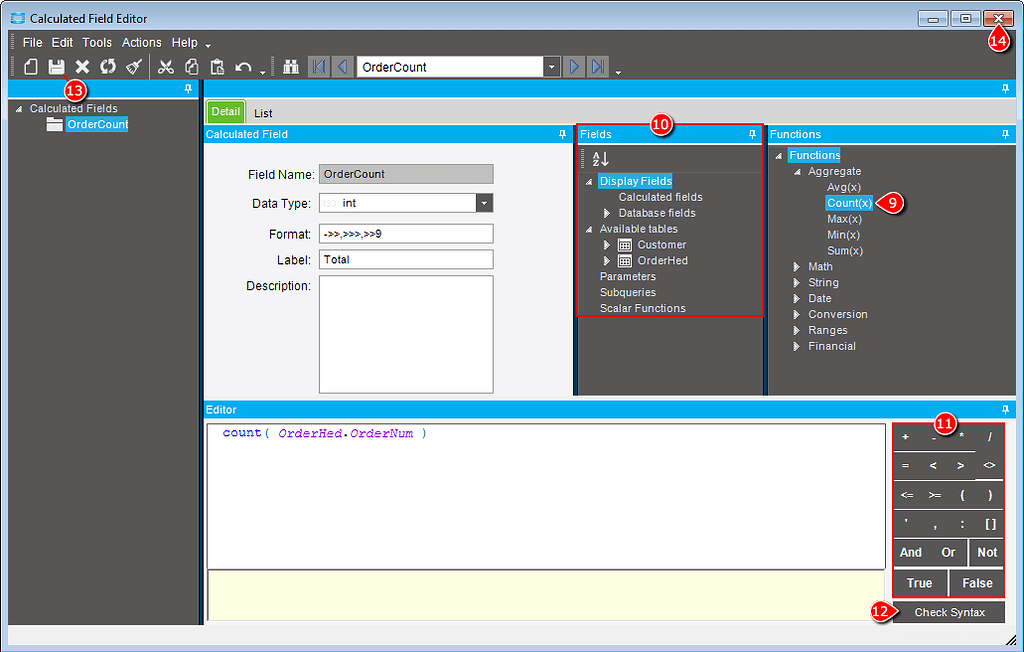The image size is (1024, 652).
Task: Click the Or operator button
Action: [x=947, y=552]
